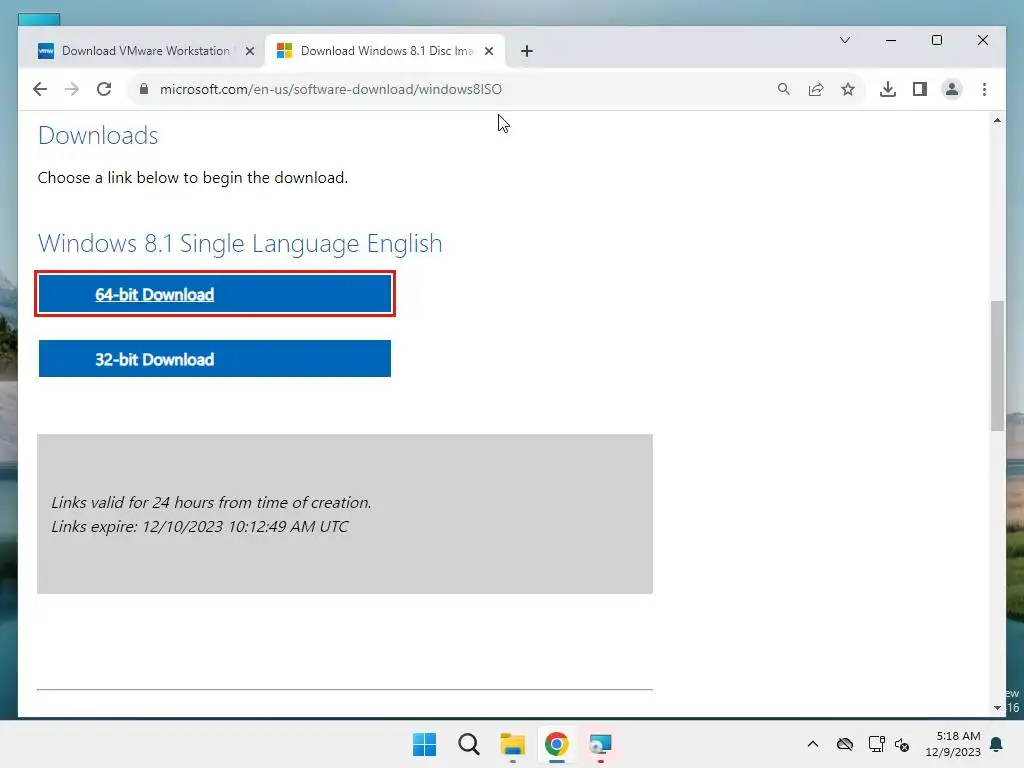
Task: Open the disc-and-monitor app in the taskbar
Action: click(x=600, y=744)
